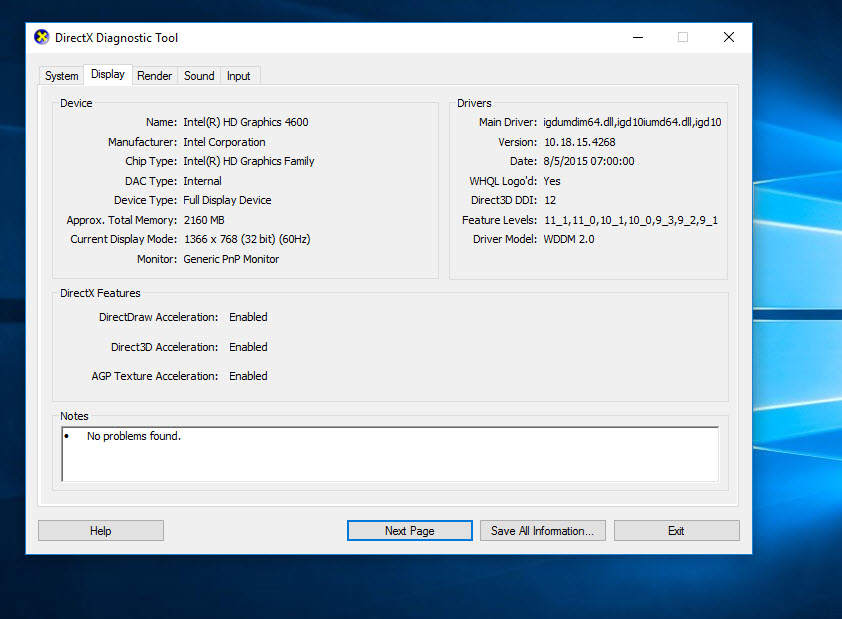Viewport: 842px width, 619px height.
Task: Click the WHQL Logo'd value 'Yes'
Action: 551,181
